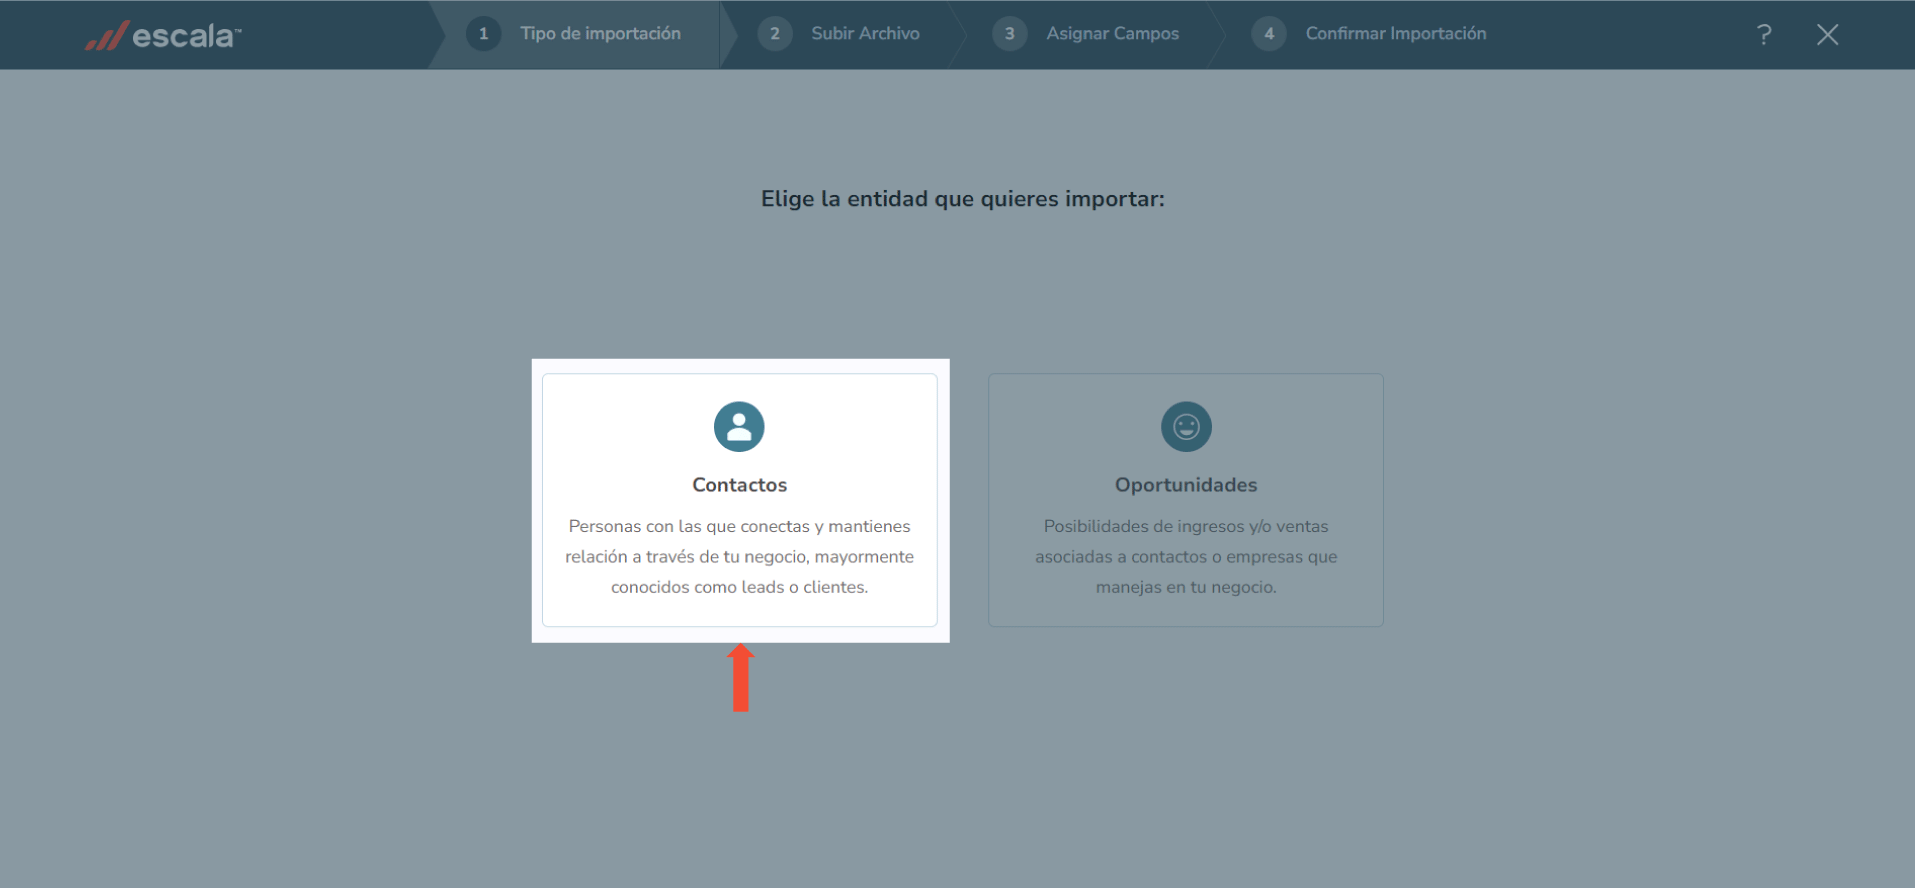The image size is (1915, 888).
Task: Click step number 1 circle
Action: (x=484, y=34)
